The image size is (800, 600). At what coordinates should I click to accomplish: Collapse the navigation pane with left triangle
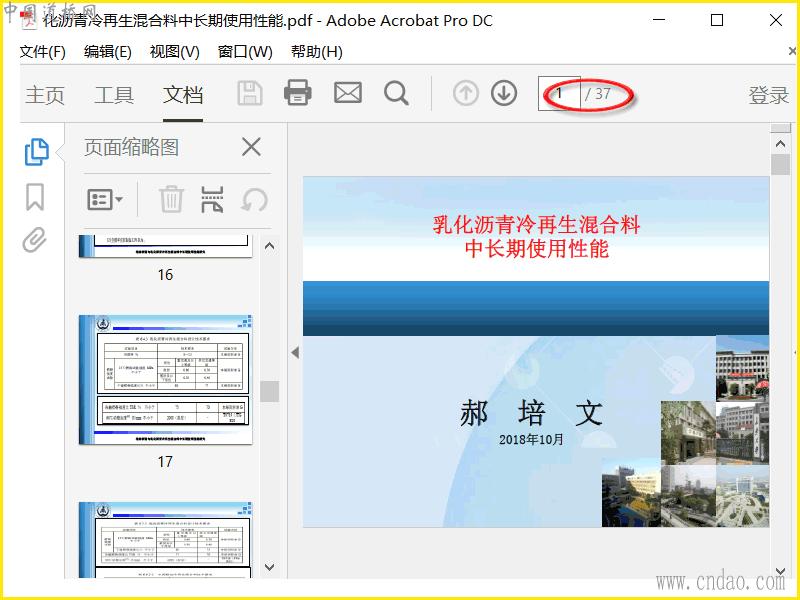tap(295, 352)
